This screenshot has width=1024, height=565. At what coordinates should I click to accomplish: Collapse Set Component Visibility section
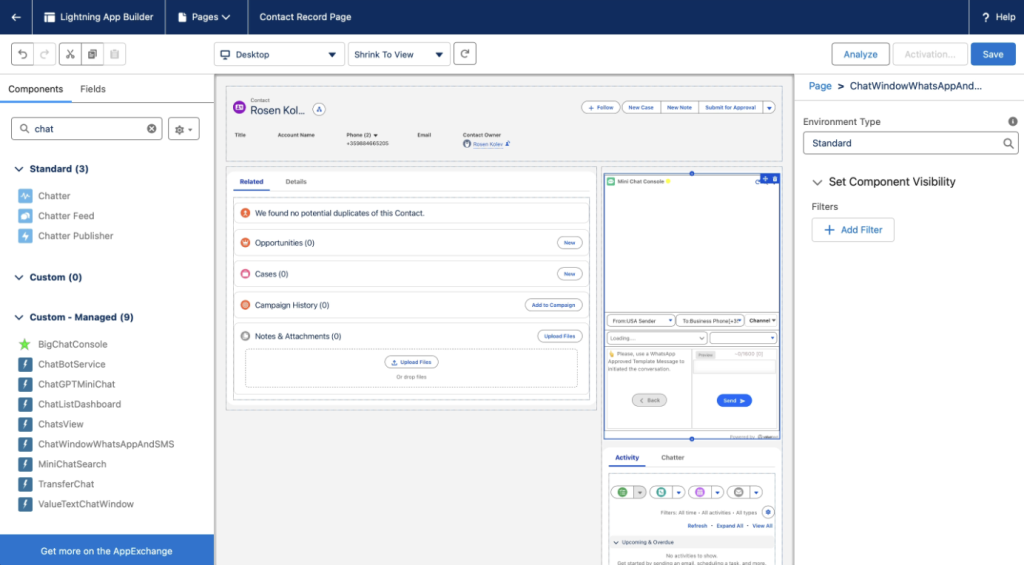pyautogui.click(x=817, y=182)
